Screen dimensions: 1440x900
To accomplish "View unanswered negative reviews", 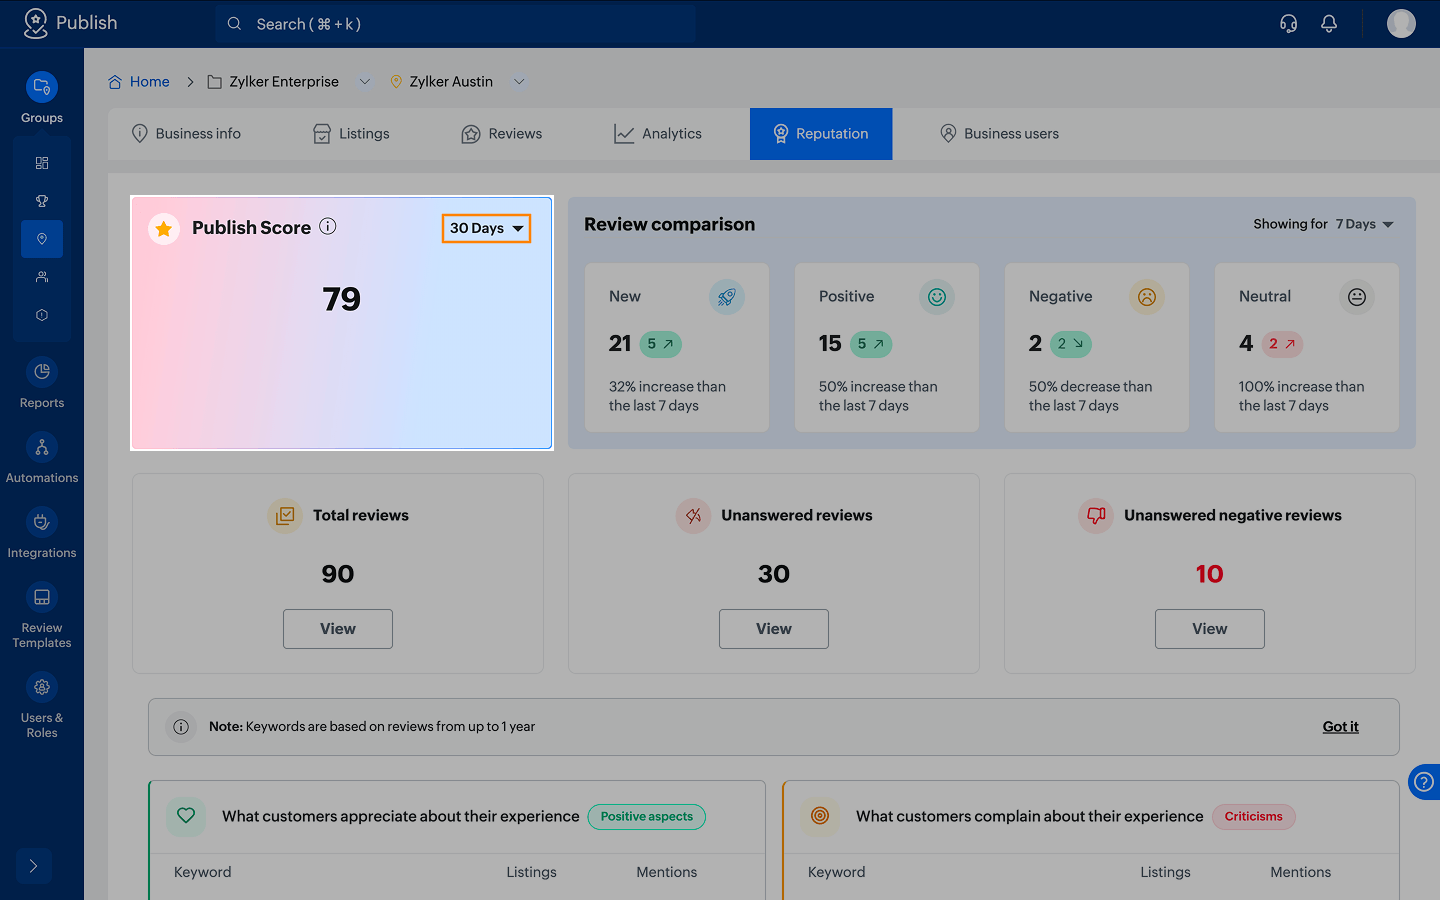I will tap(1209, 629).
